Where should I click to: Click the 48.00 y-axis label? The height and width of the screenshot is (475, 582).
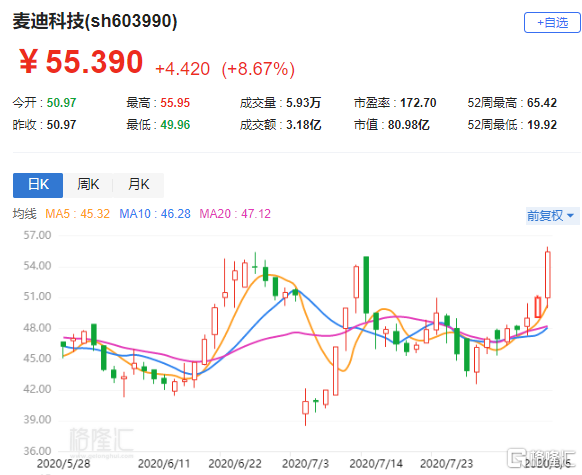coord(37,328)
